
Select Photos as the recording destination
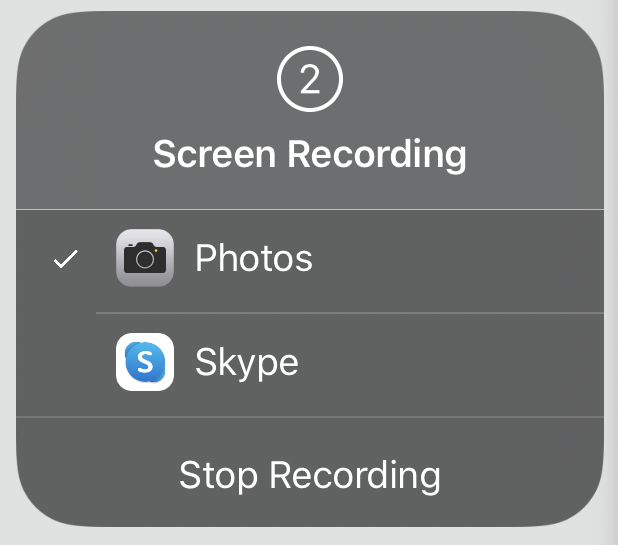(310, 261)
